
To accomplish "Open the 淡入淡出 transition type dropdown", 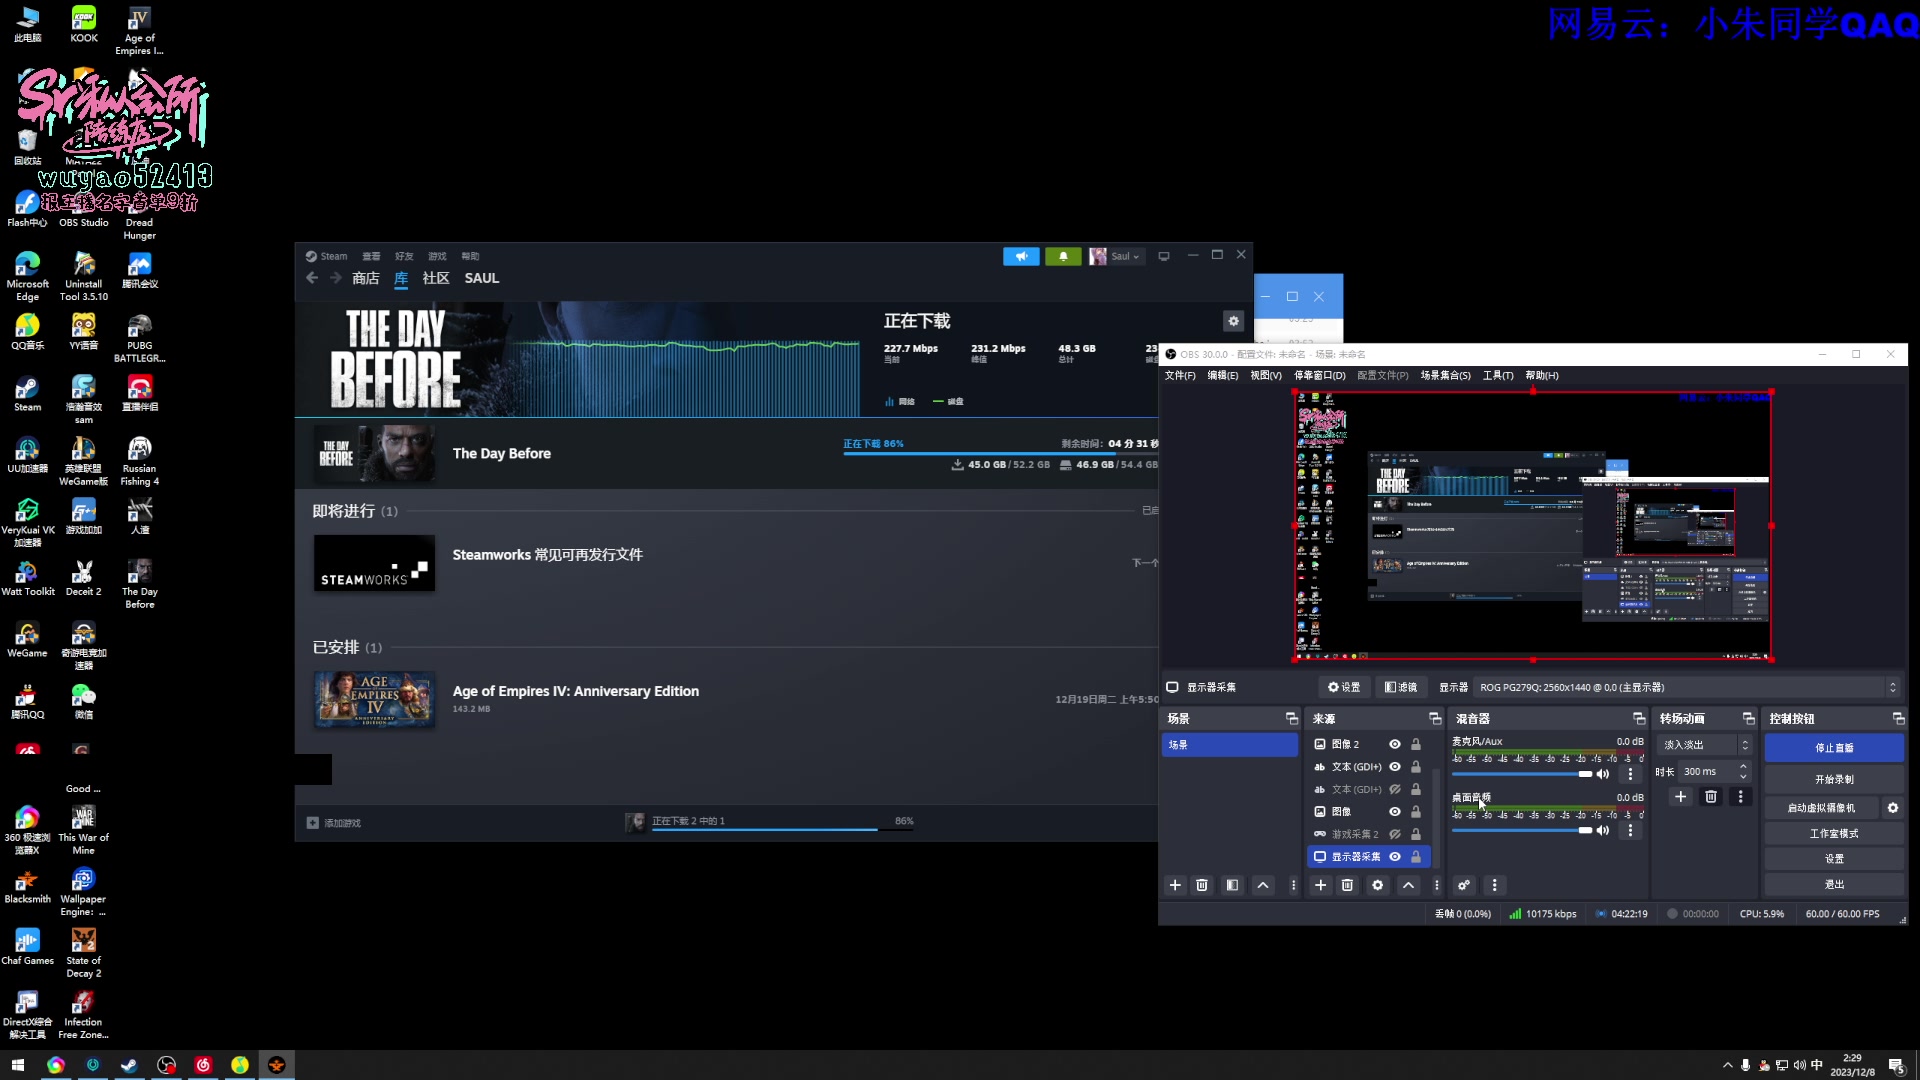I will coord(1704,745).
